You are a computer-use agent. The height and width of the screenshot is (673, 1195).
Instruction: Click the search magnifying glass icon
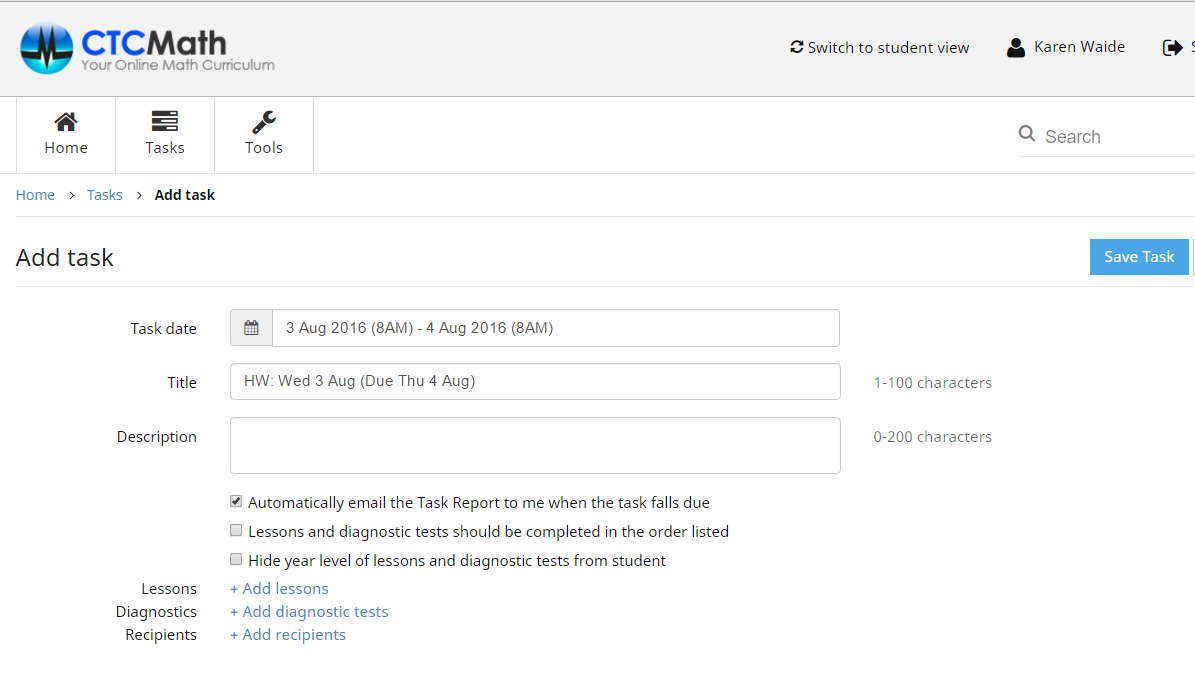pyautogui.click(x=1027, y=134)
